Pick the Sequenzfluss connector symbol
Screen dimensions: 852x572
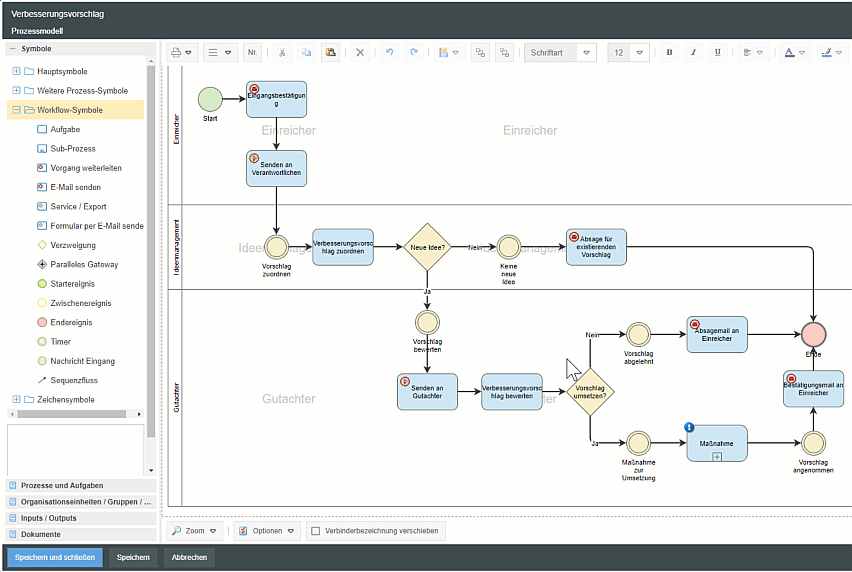click(73, 381)
